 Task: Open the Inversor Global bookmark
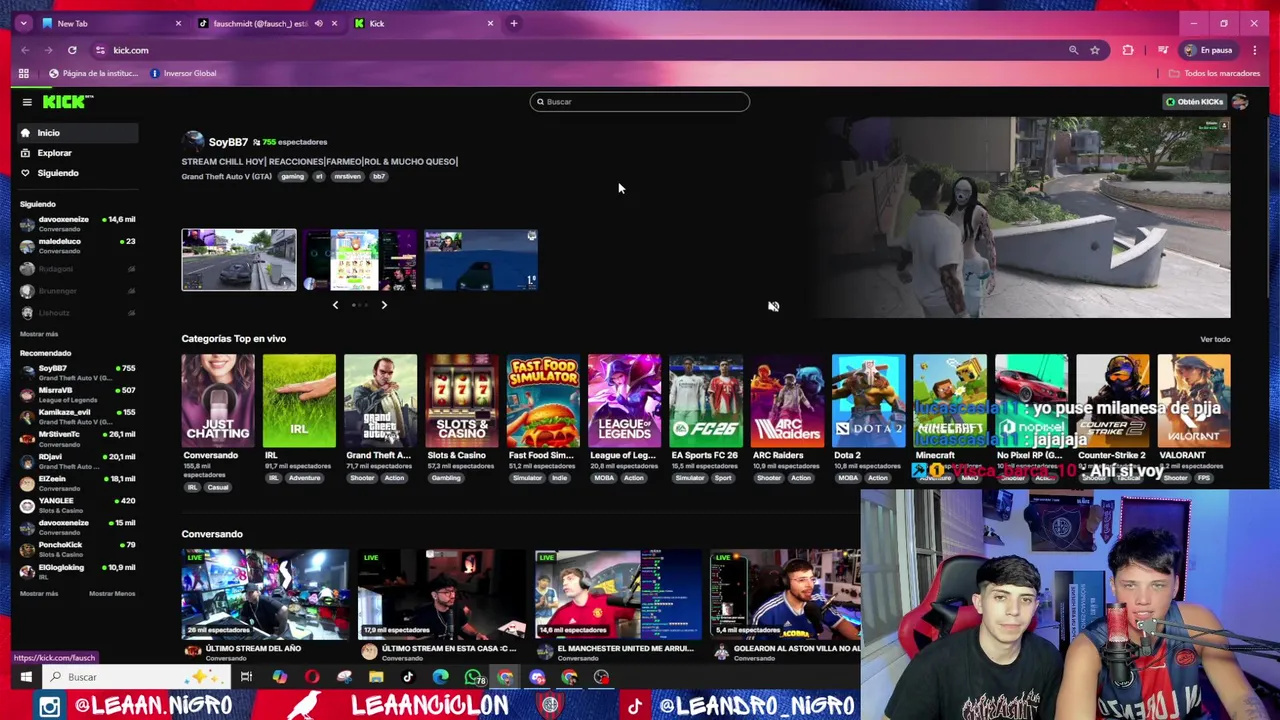click(183, 73)
